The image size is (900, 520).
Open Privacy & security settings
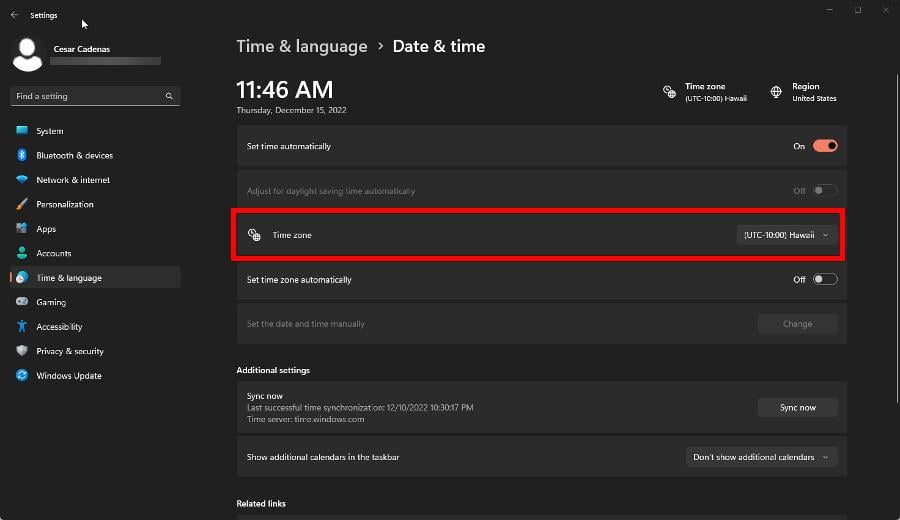tap(95, 351)
